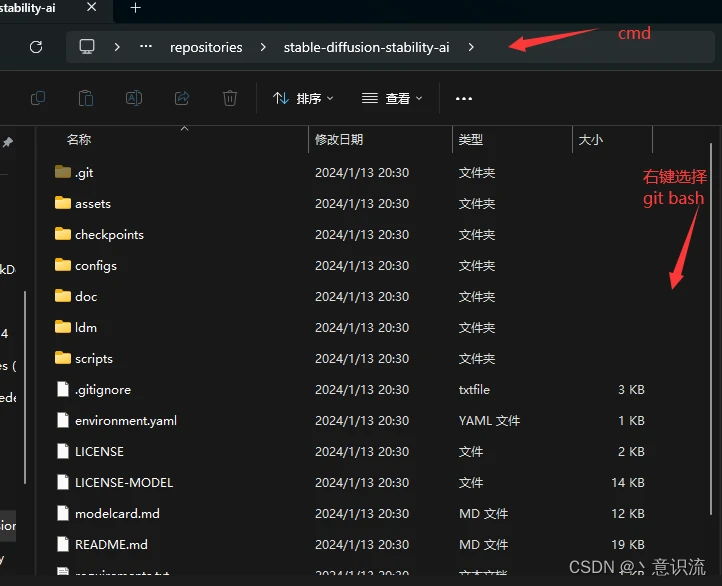
Task: Select the checkpoints folder icon
Action: [x=63, y=234]
